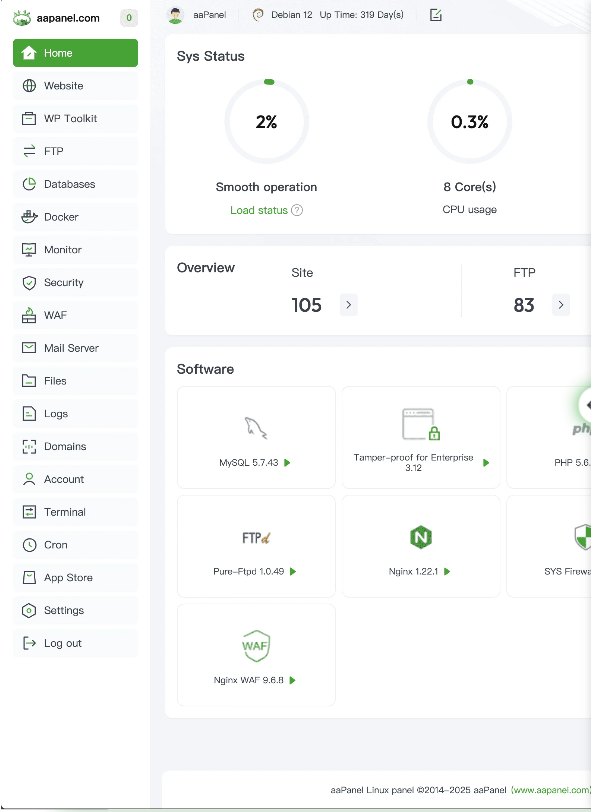Click the Nginx hexagon N logo

click(x=421, y=537)
